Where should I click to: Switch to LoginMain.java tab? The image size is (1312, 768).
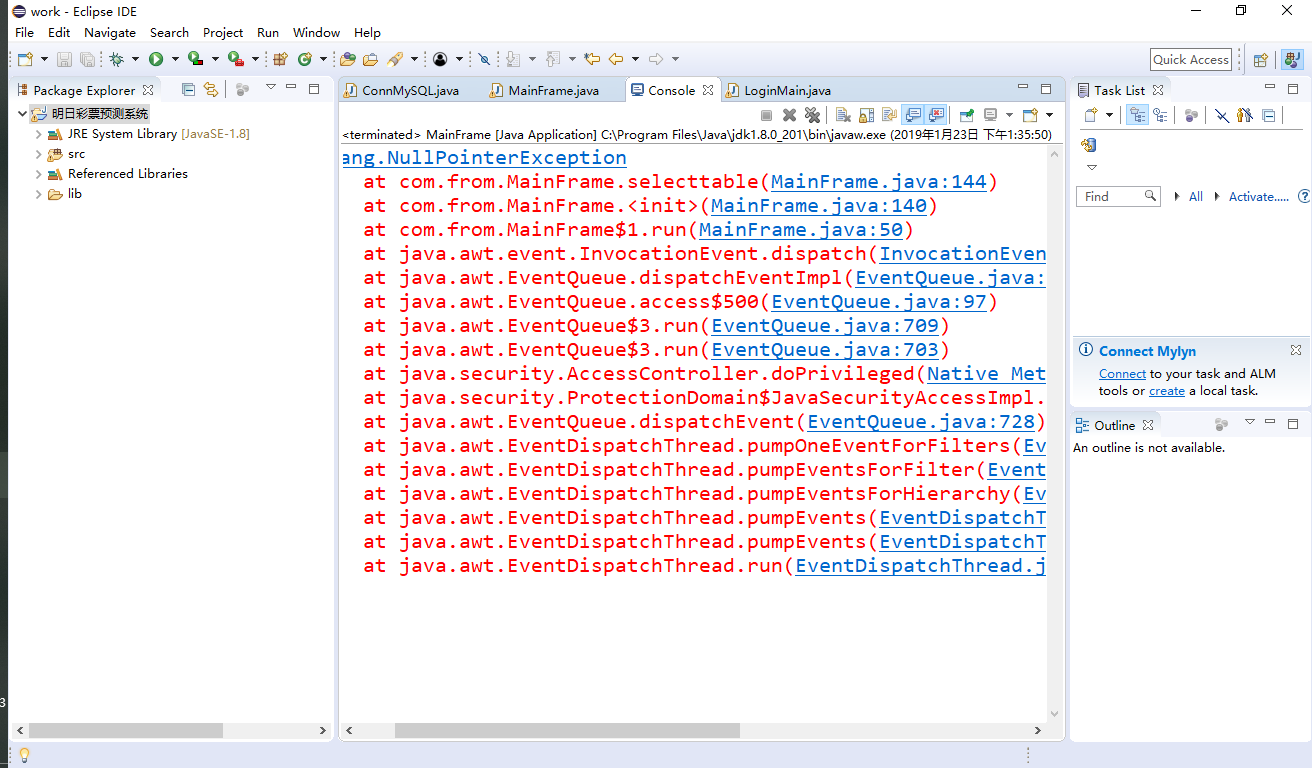tap(787, 90)
